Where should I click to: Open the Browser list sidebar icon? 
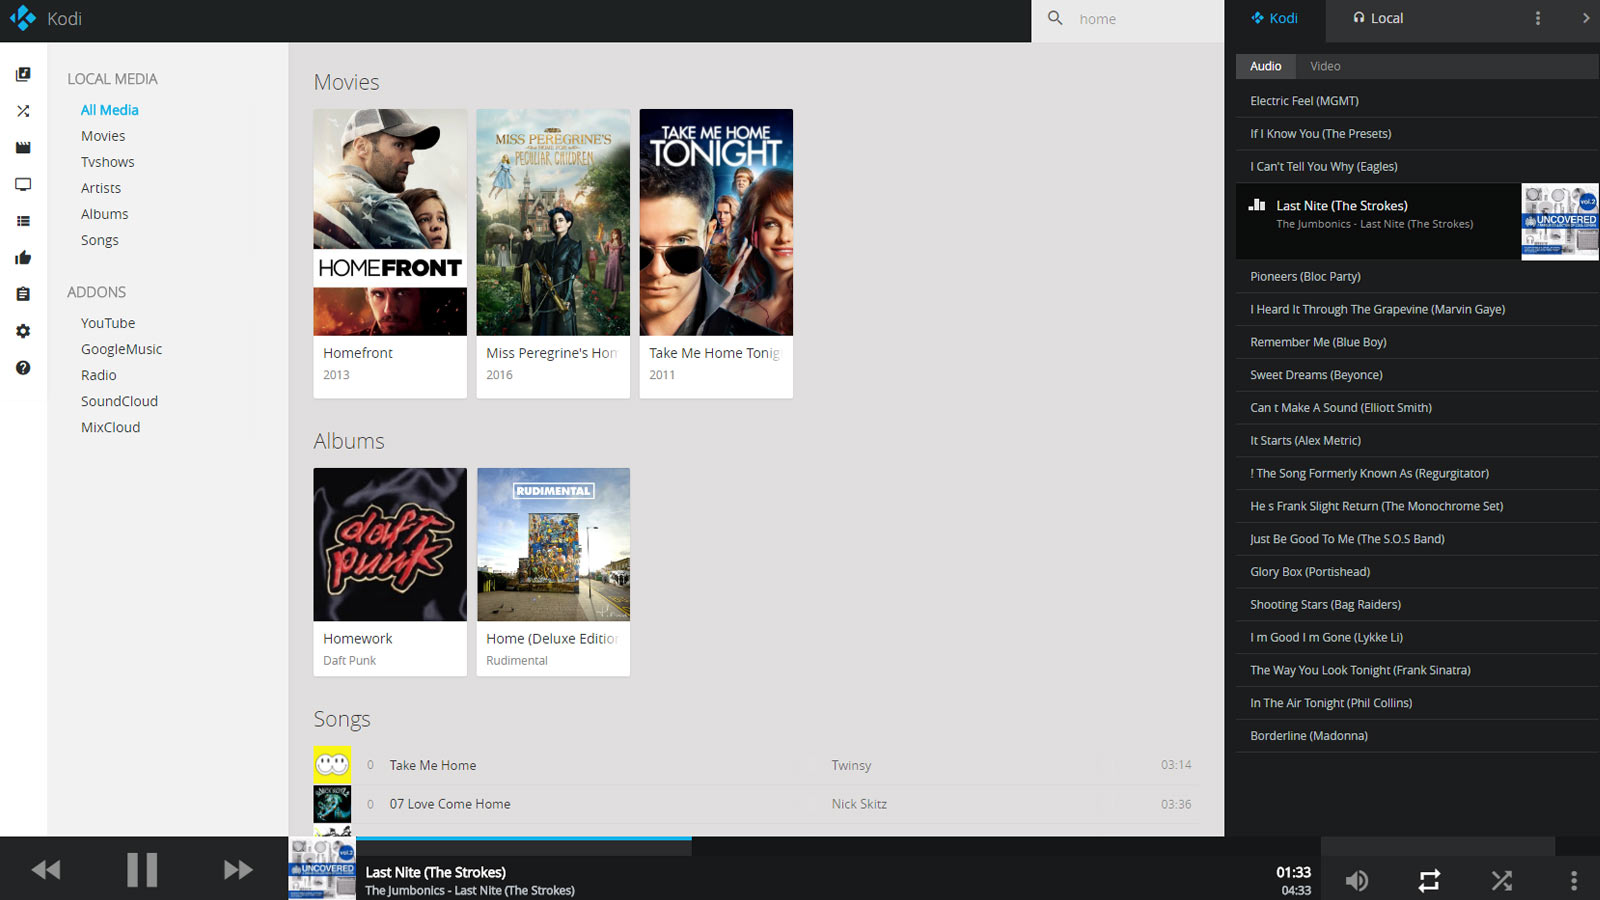[23, 221]
